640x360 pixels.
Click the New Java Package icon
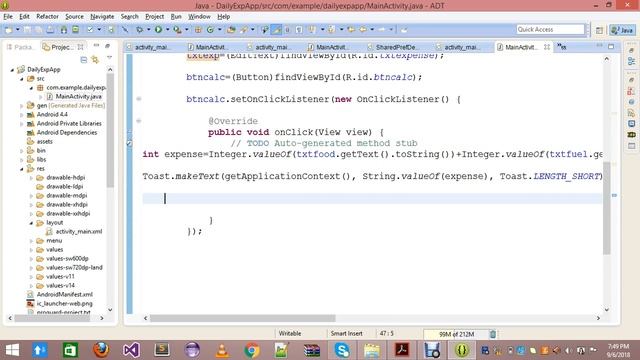pyautogui.click(x=198, y=29)
